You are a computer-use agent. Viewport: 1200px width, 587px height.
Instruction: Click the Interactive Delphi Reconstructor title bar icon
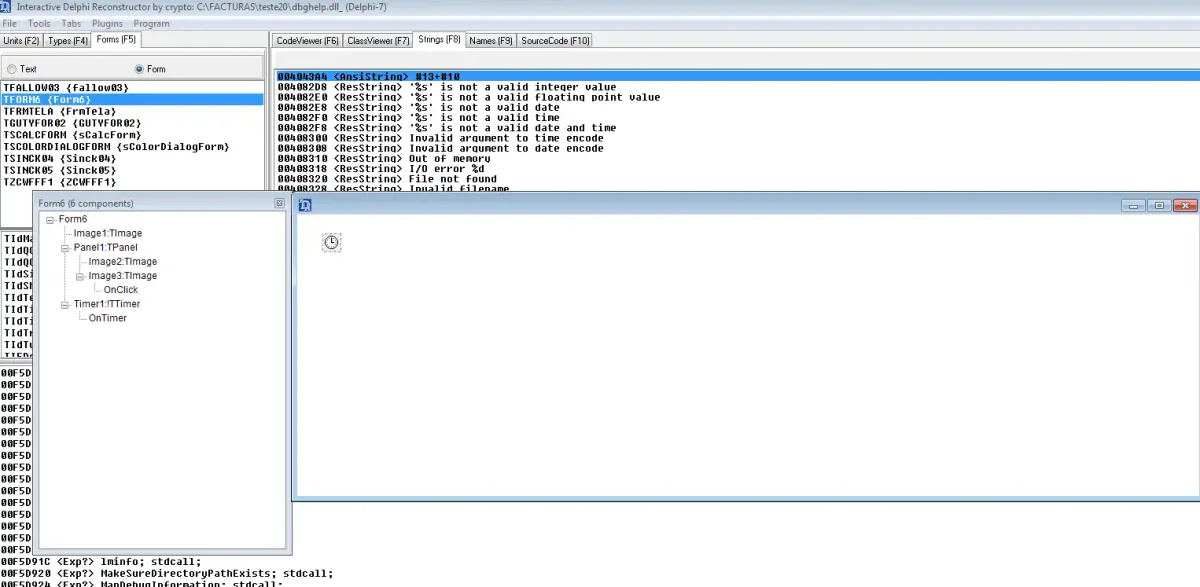[8, 7]
